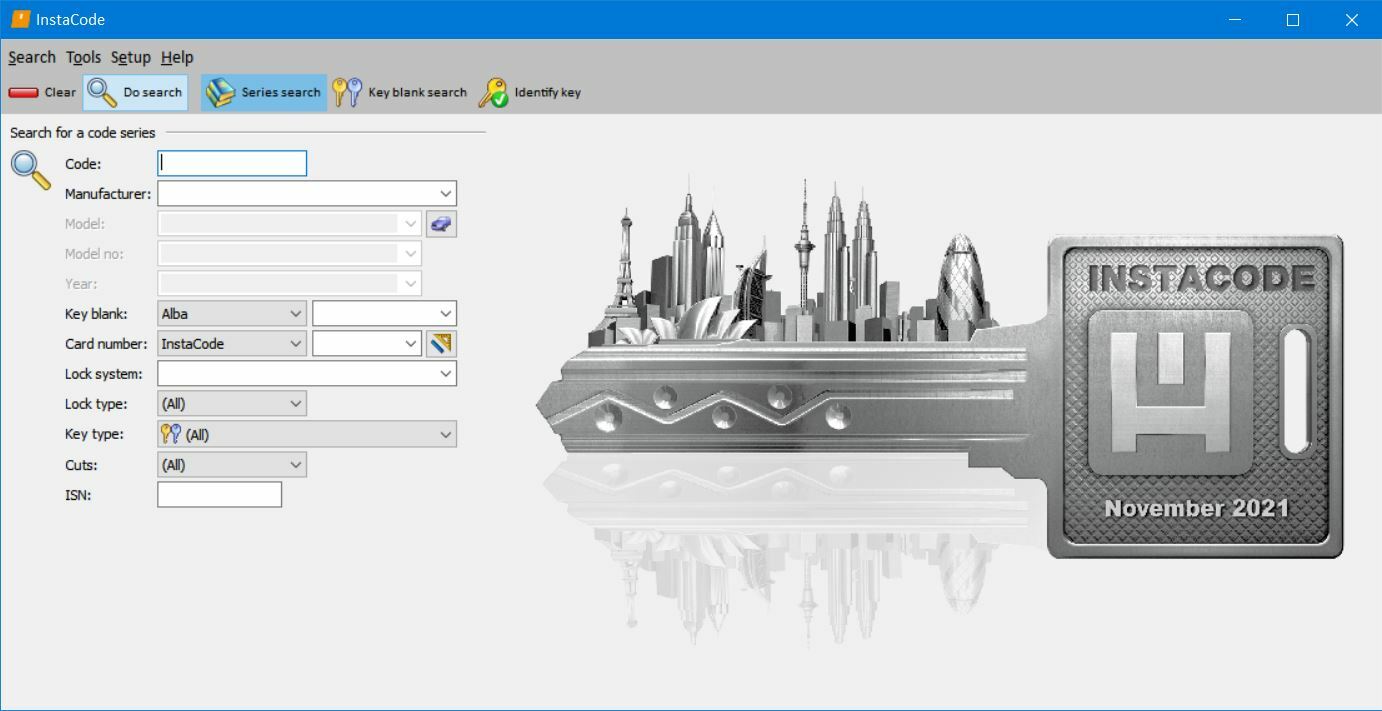This screenshot has height=711, width=1382.
Task: Minimize the InstaCode window
Action: point(1237,19)
